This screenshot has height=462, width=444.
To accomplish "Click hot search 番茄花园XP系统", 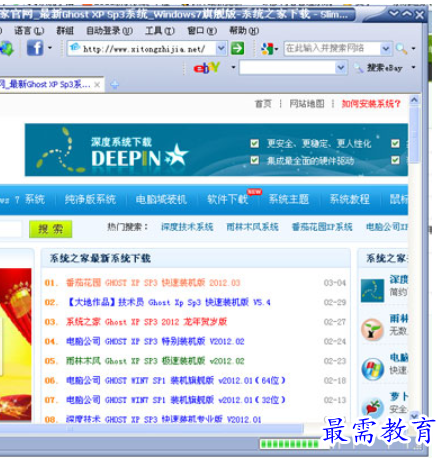I will point(322,227).
